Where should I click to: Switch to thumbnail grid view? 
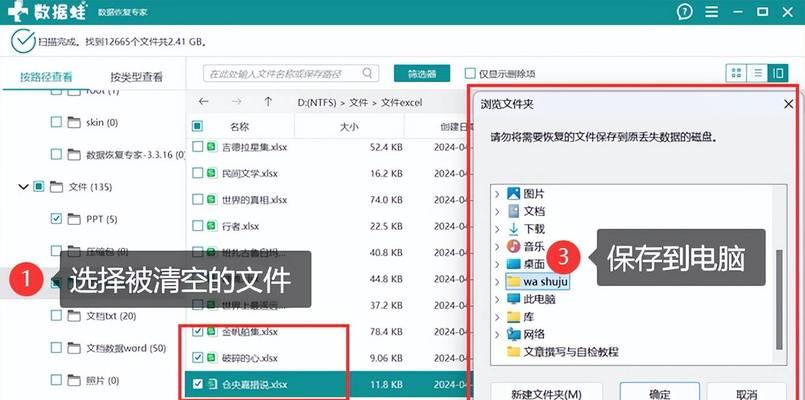tap(736, 73)
